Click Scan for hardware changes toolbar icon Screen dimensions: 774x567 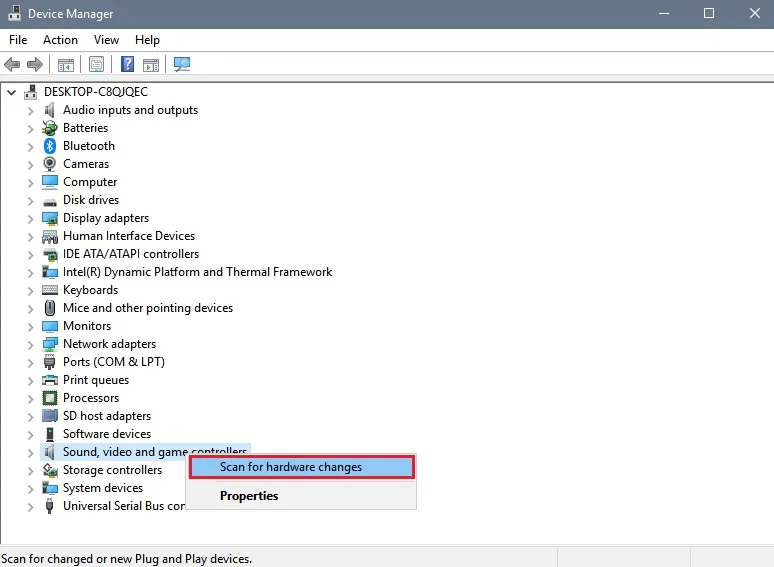(182, 65)
